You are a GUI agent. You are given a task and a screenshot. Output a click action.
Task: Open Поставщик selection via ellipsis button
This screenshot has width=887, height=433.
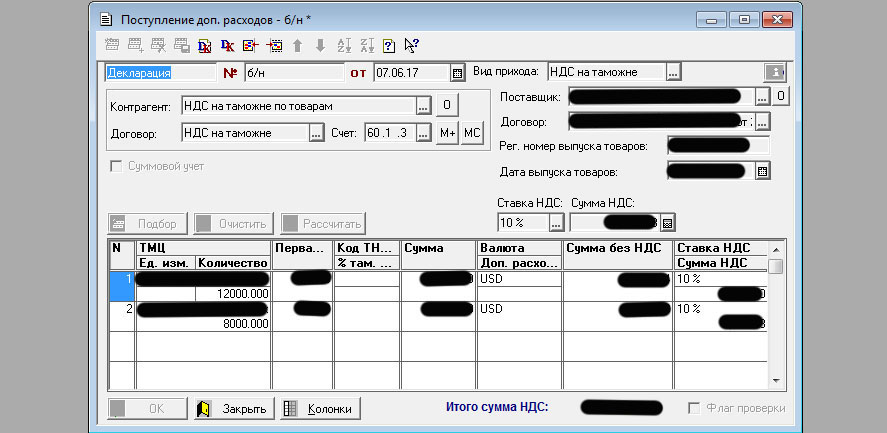[x=762, y=96]
